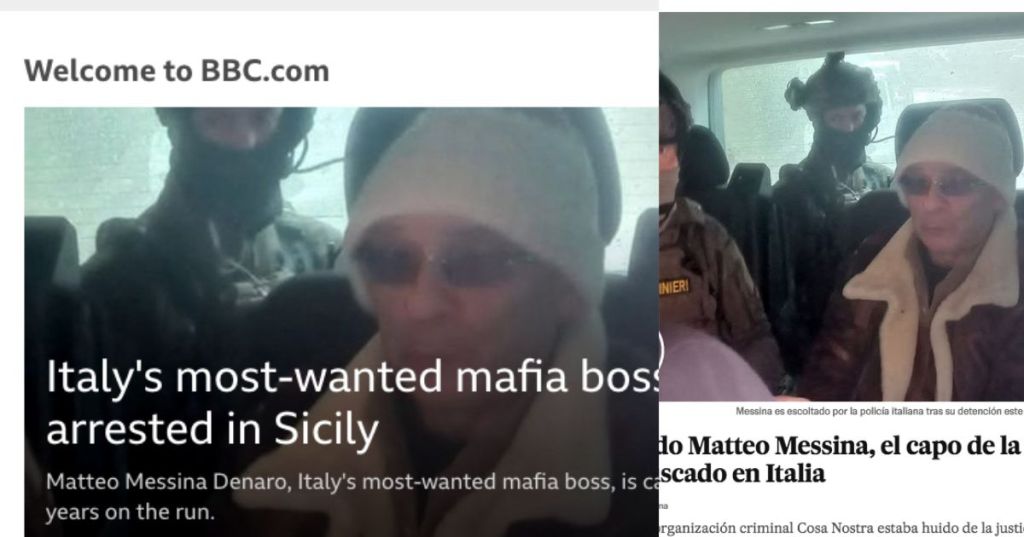Screen dimensions: 1024x537
Task: Open the Spanish 'Matteo Messina, el capo' headline
Action: [839, 446]
